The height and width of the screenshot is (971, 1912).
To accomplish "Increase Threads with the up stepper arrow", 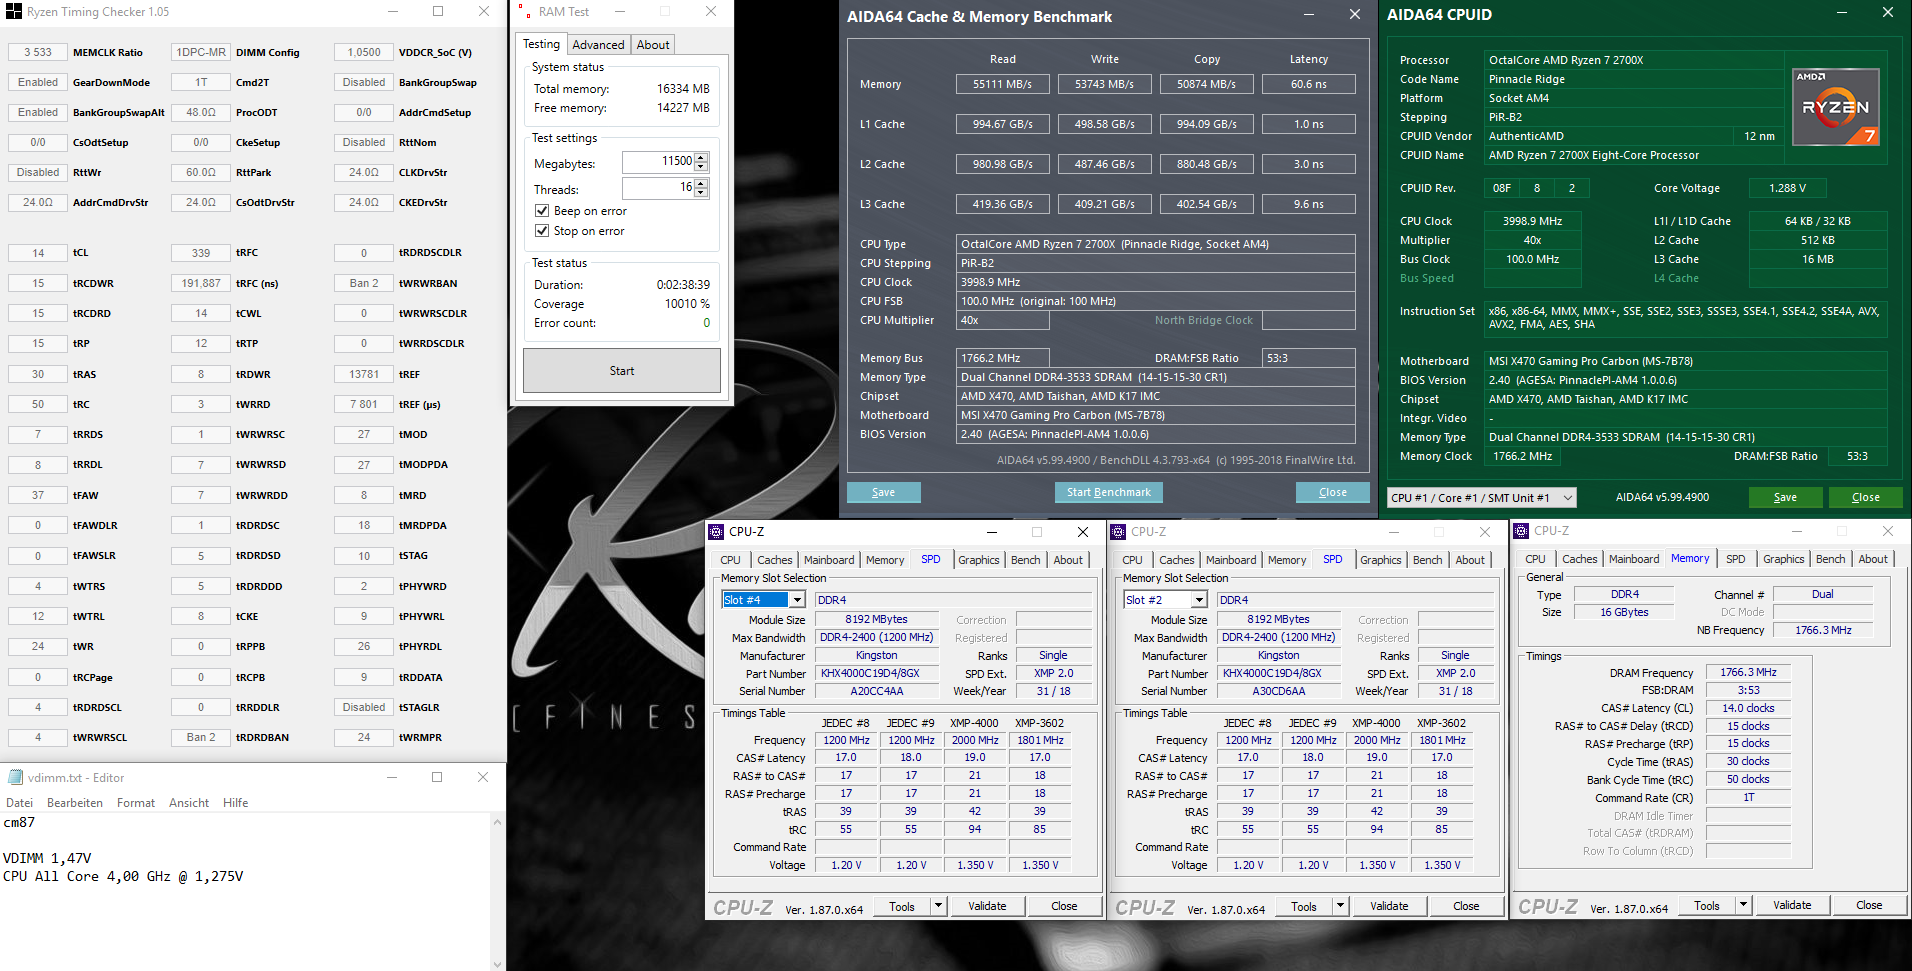I will (x=699, y=182).
